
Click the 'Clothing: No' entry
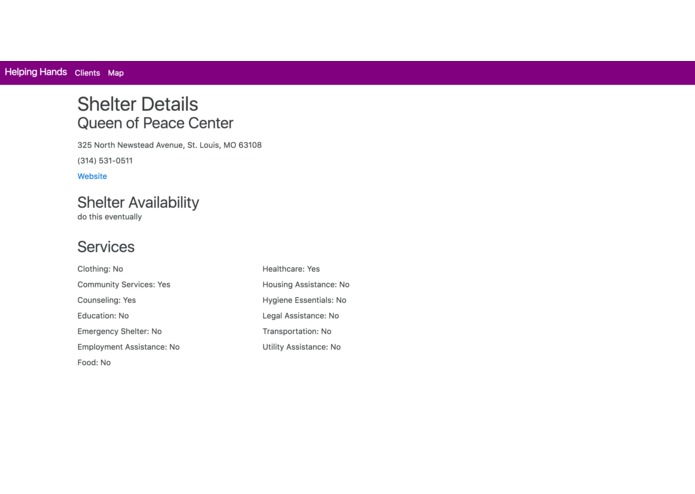click(x=100, y=269)
